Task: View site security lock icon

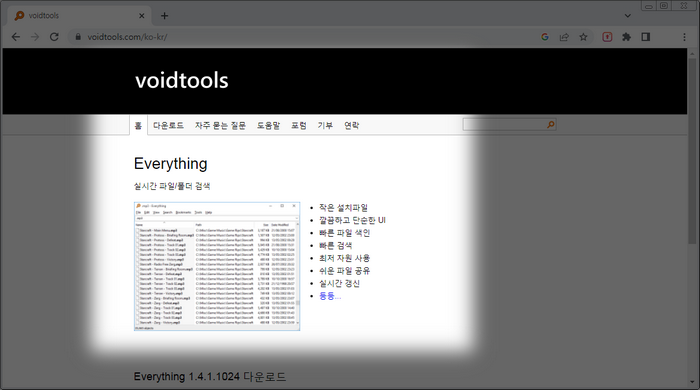Action: [78, 37]
